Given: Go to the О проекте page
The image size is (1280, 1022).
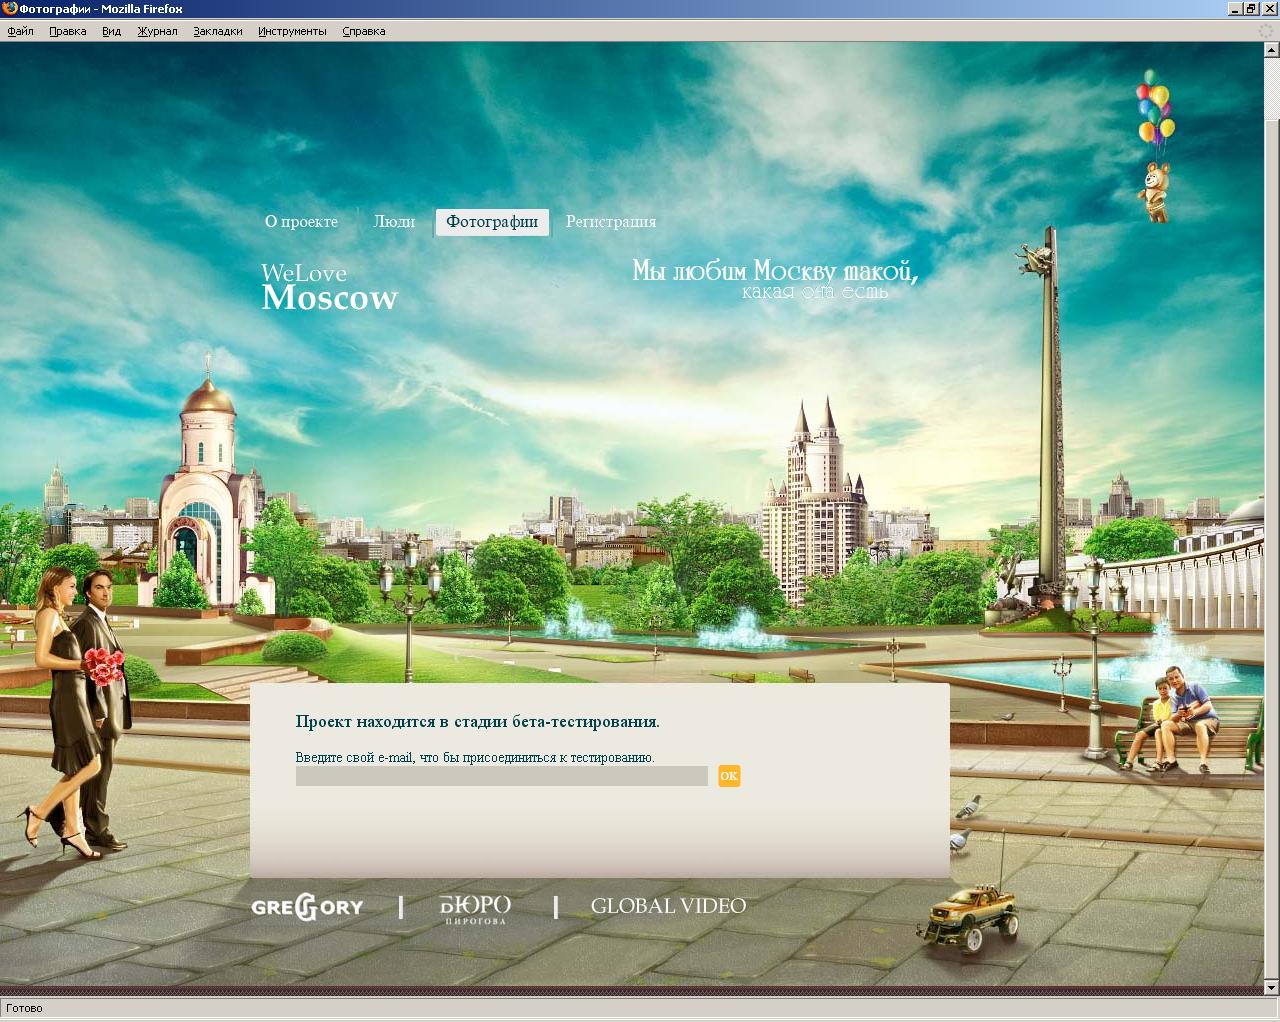Looking at the screenshot, I should click(x=301, y=222).
